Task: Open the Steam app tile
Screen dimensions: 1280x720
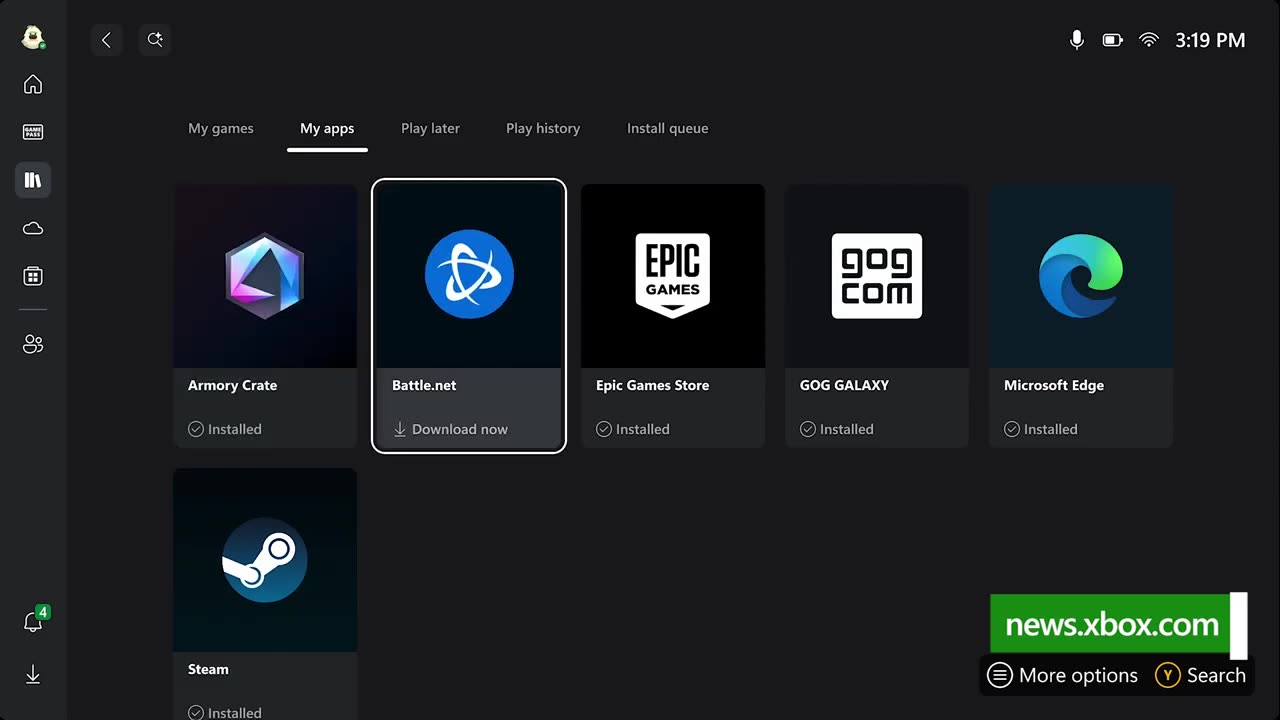Action: pyautogui.click(x=265, y=594)
